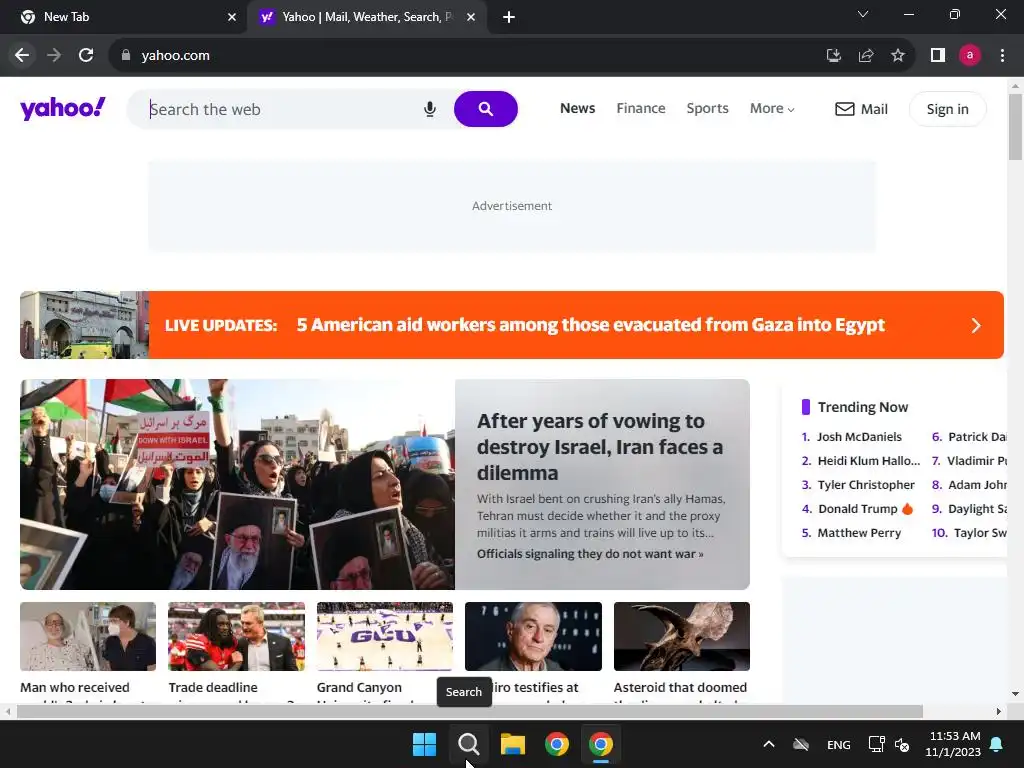Image resolution: width=1024 pixels, height=768 pixels.
Task: Open the Iran faces a dilemma headline
Action: click(x=600, y=447)
